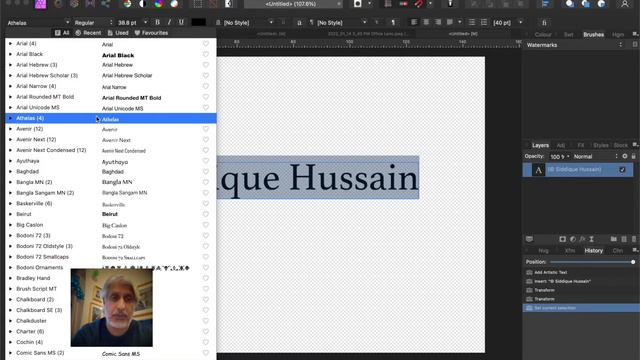Show Favourites fonts tab
Screen dimensions: 640x360
click(x=151, y=33)
